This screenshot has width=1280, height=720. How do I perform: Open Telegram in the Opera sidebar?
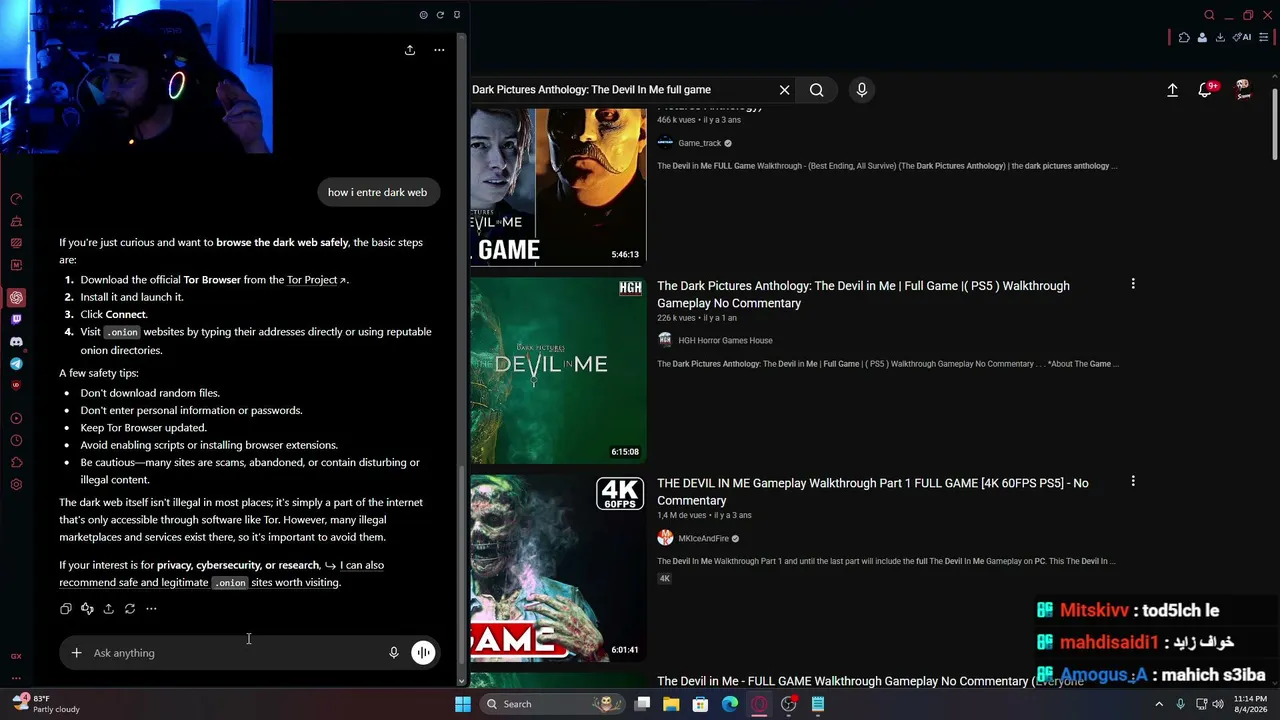[x=16, y=364]
